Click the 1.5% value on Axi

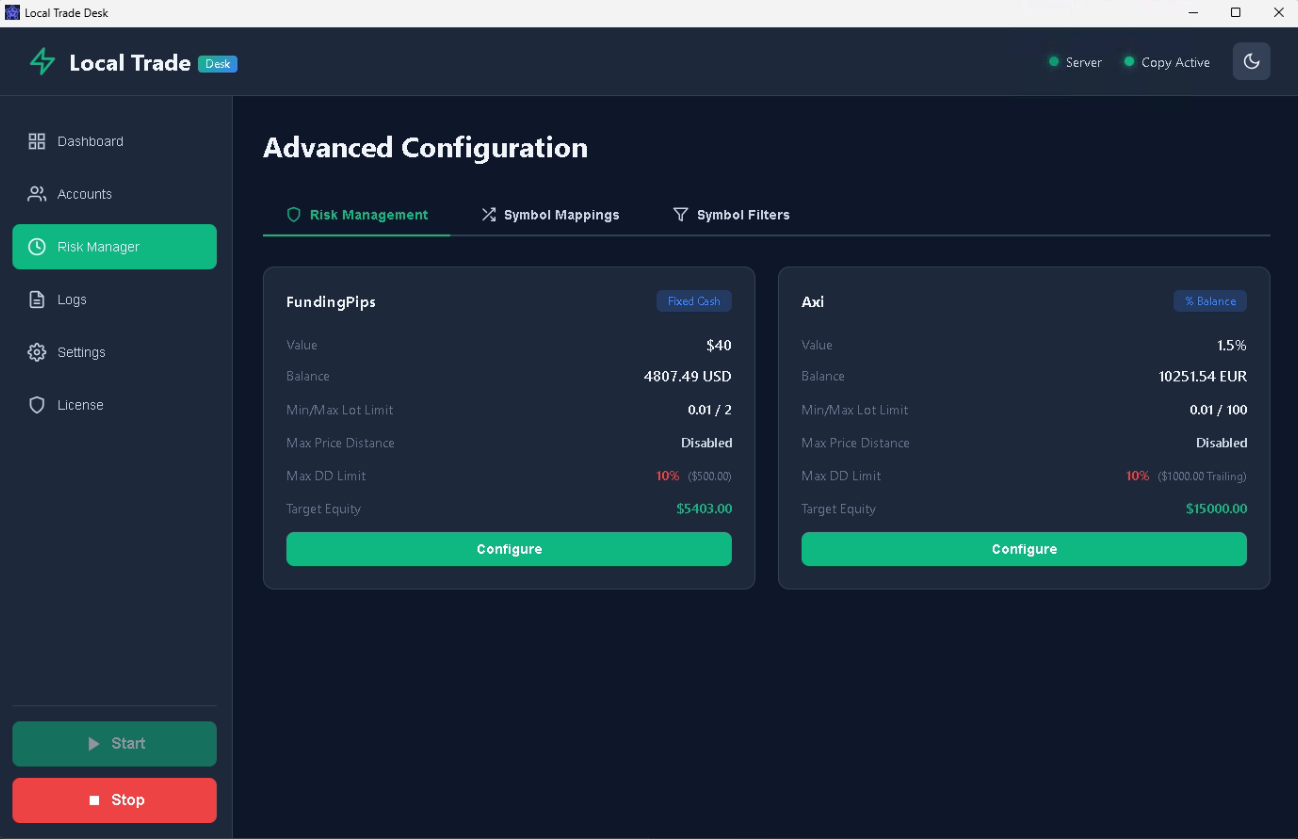pyautogui.click(x=1232, y=345)
